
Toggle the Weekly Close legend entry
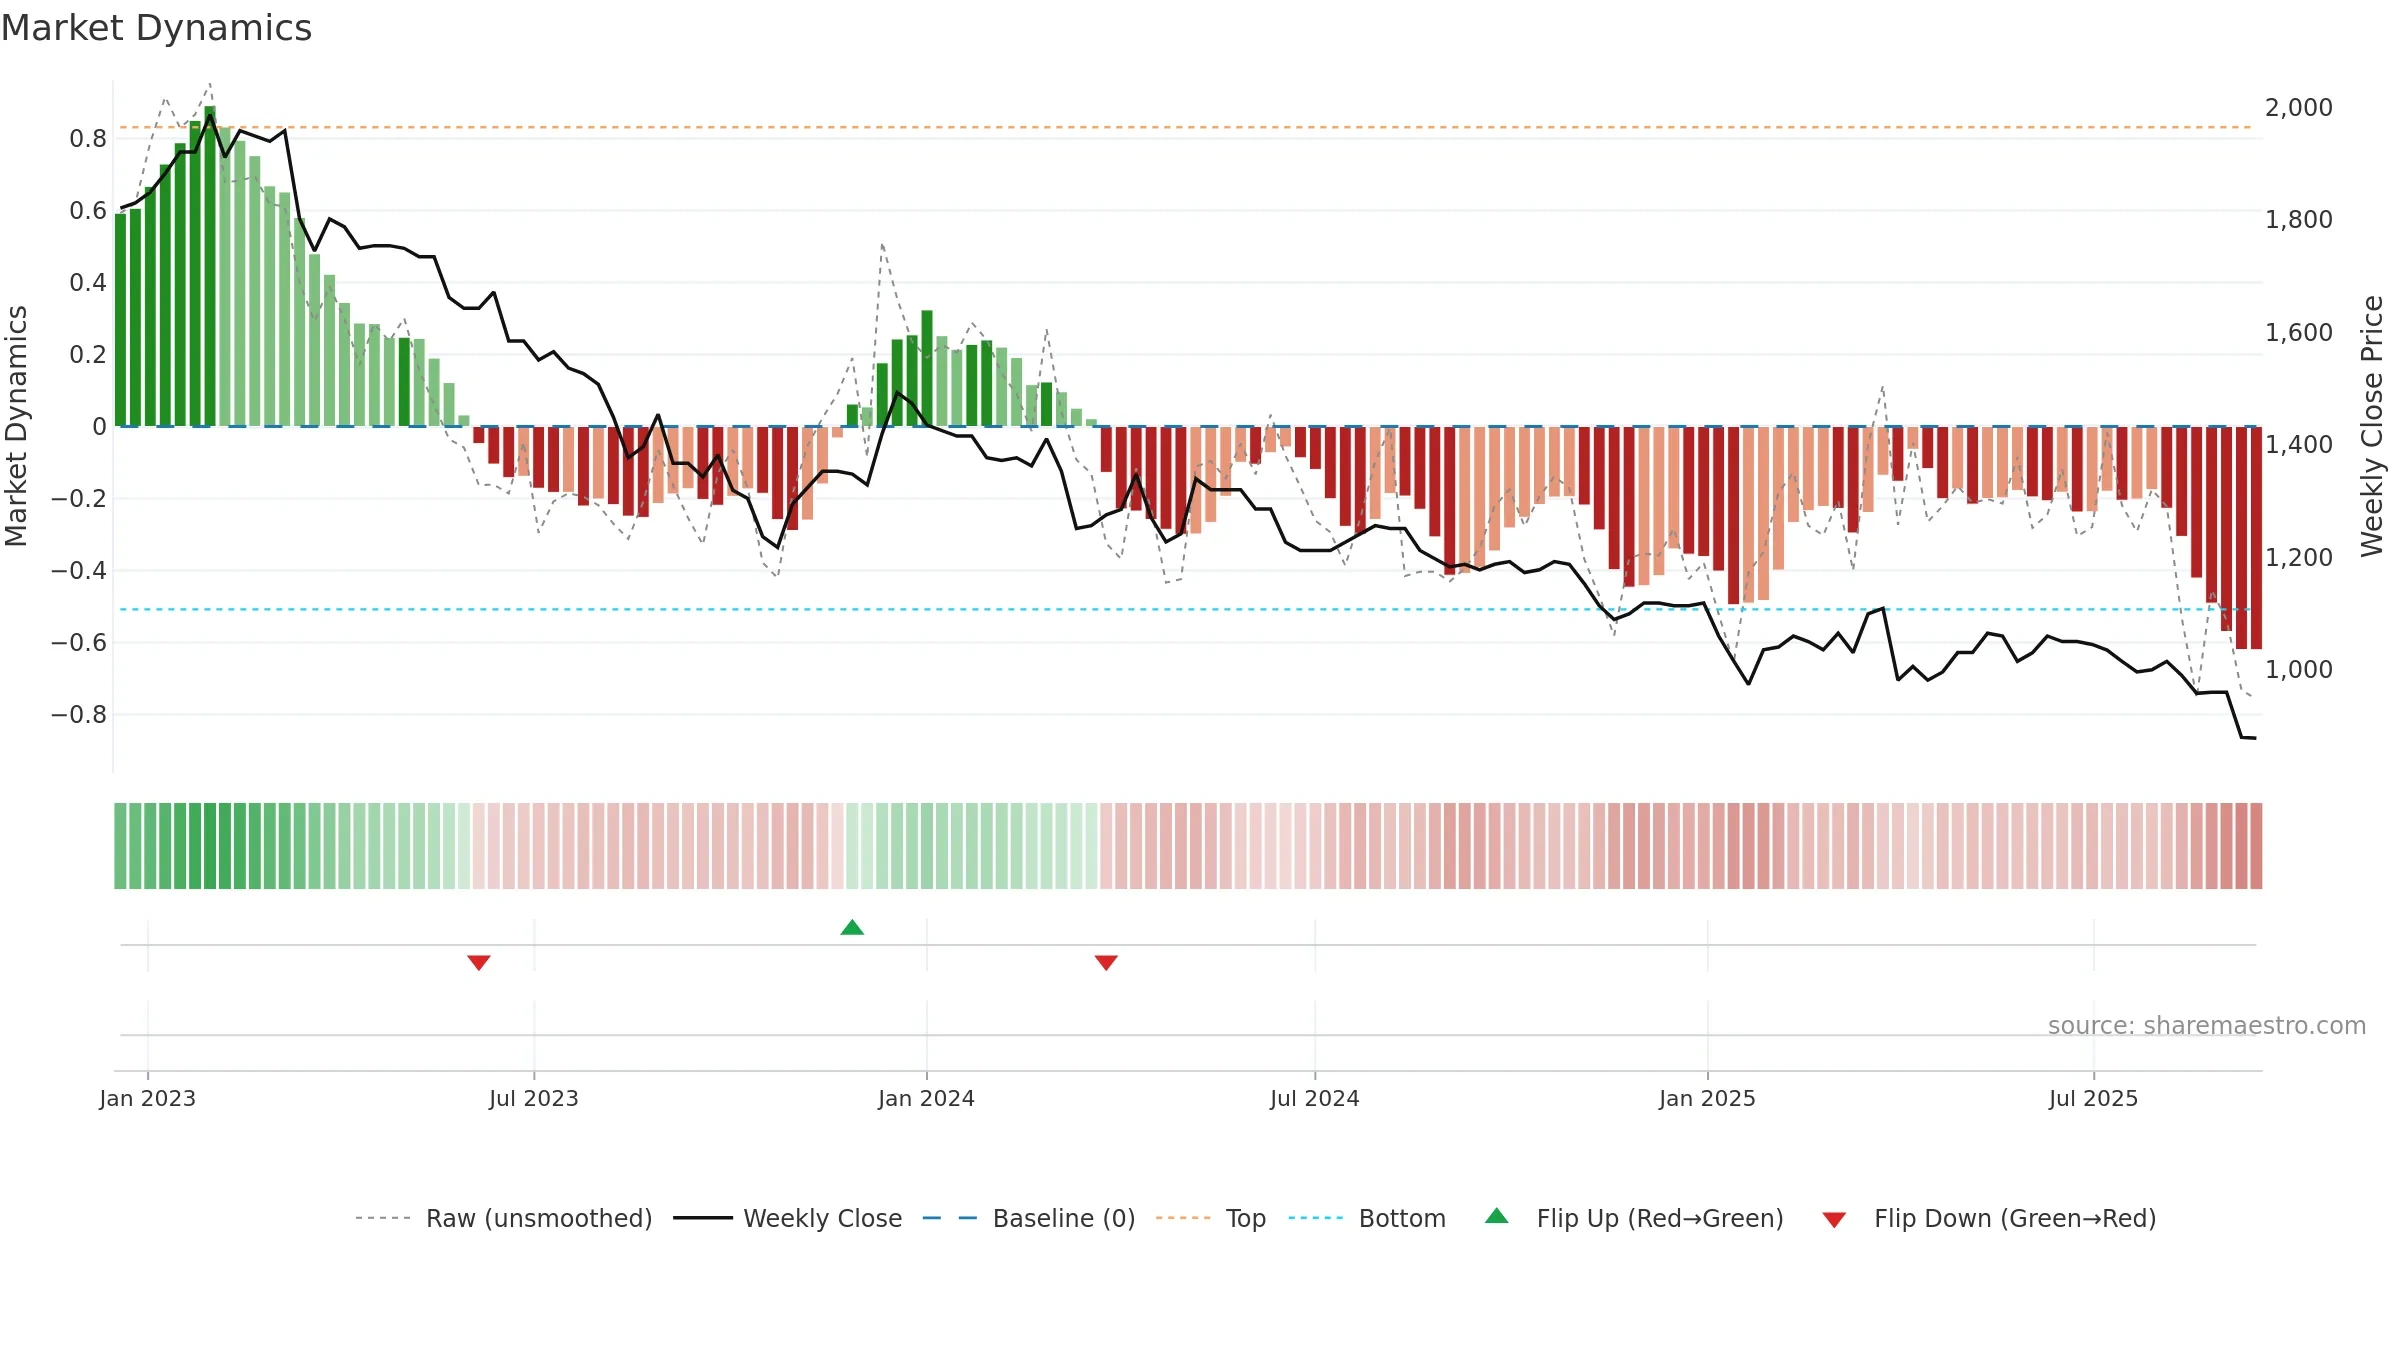(787, 1218)
